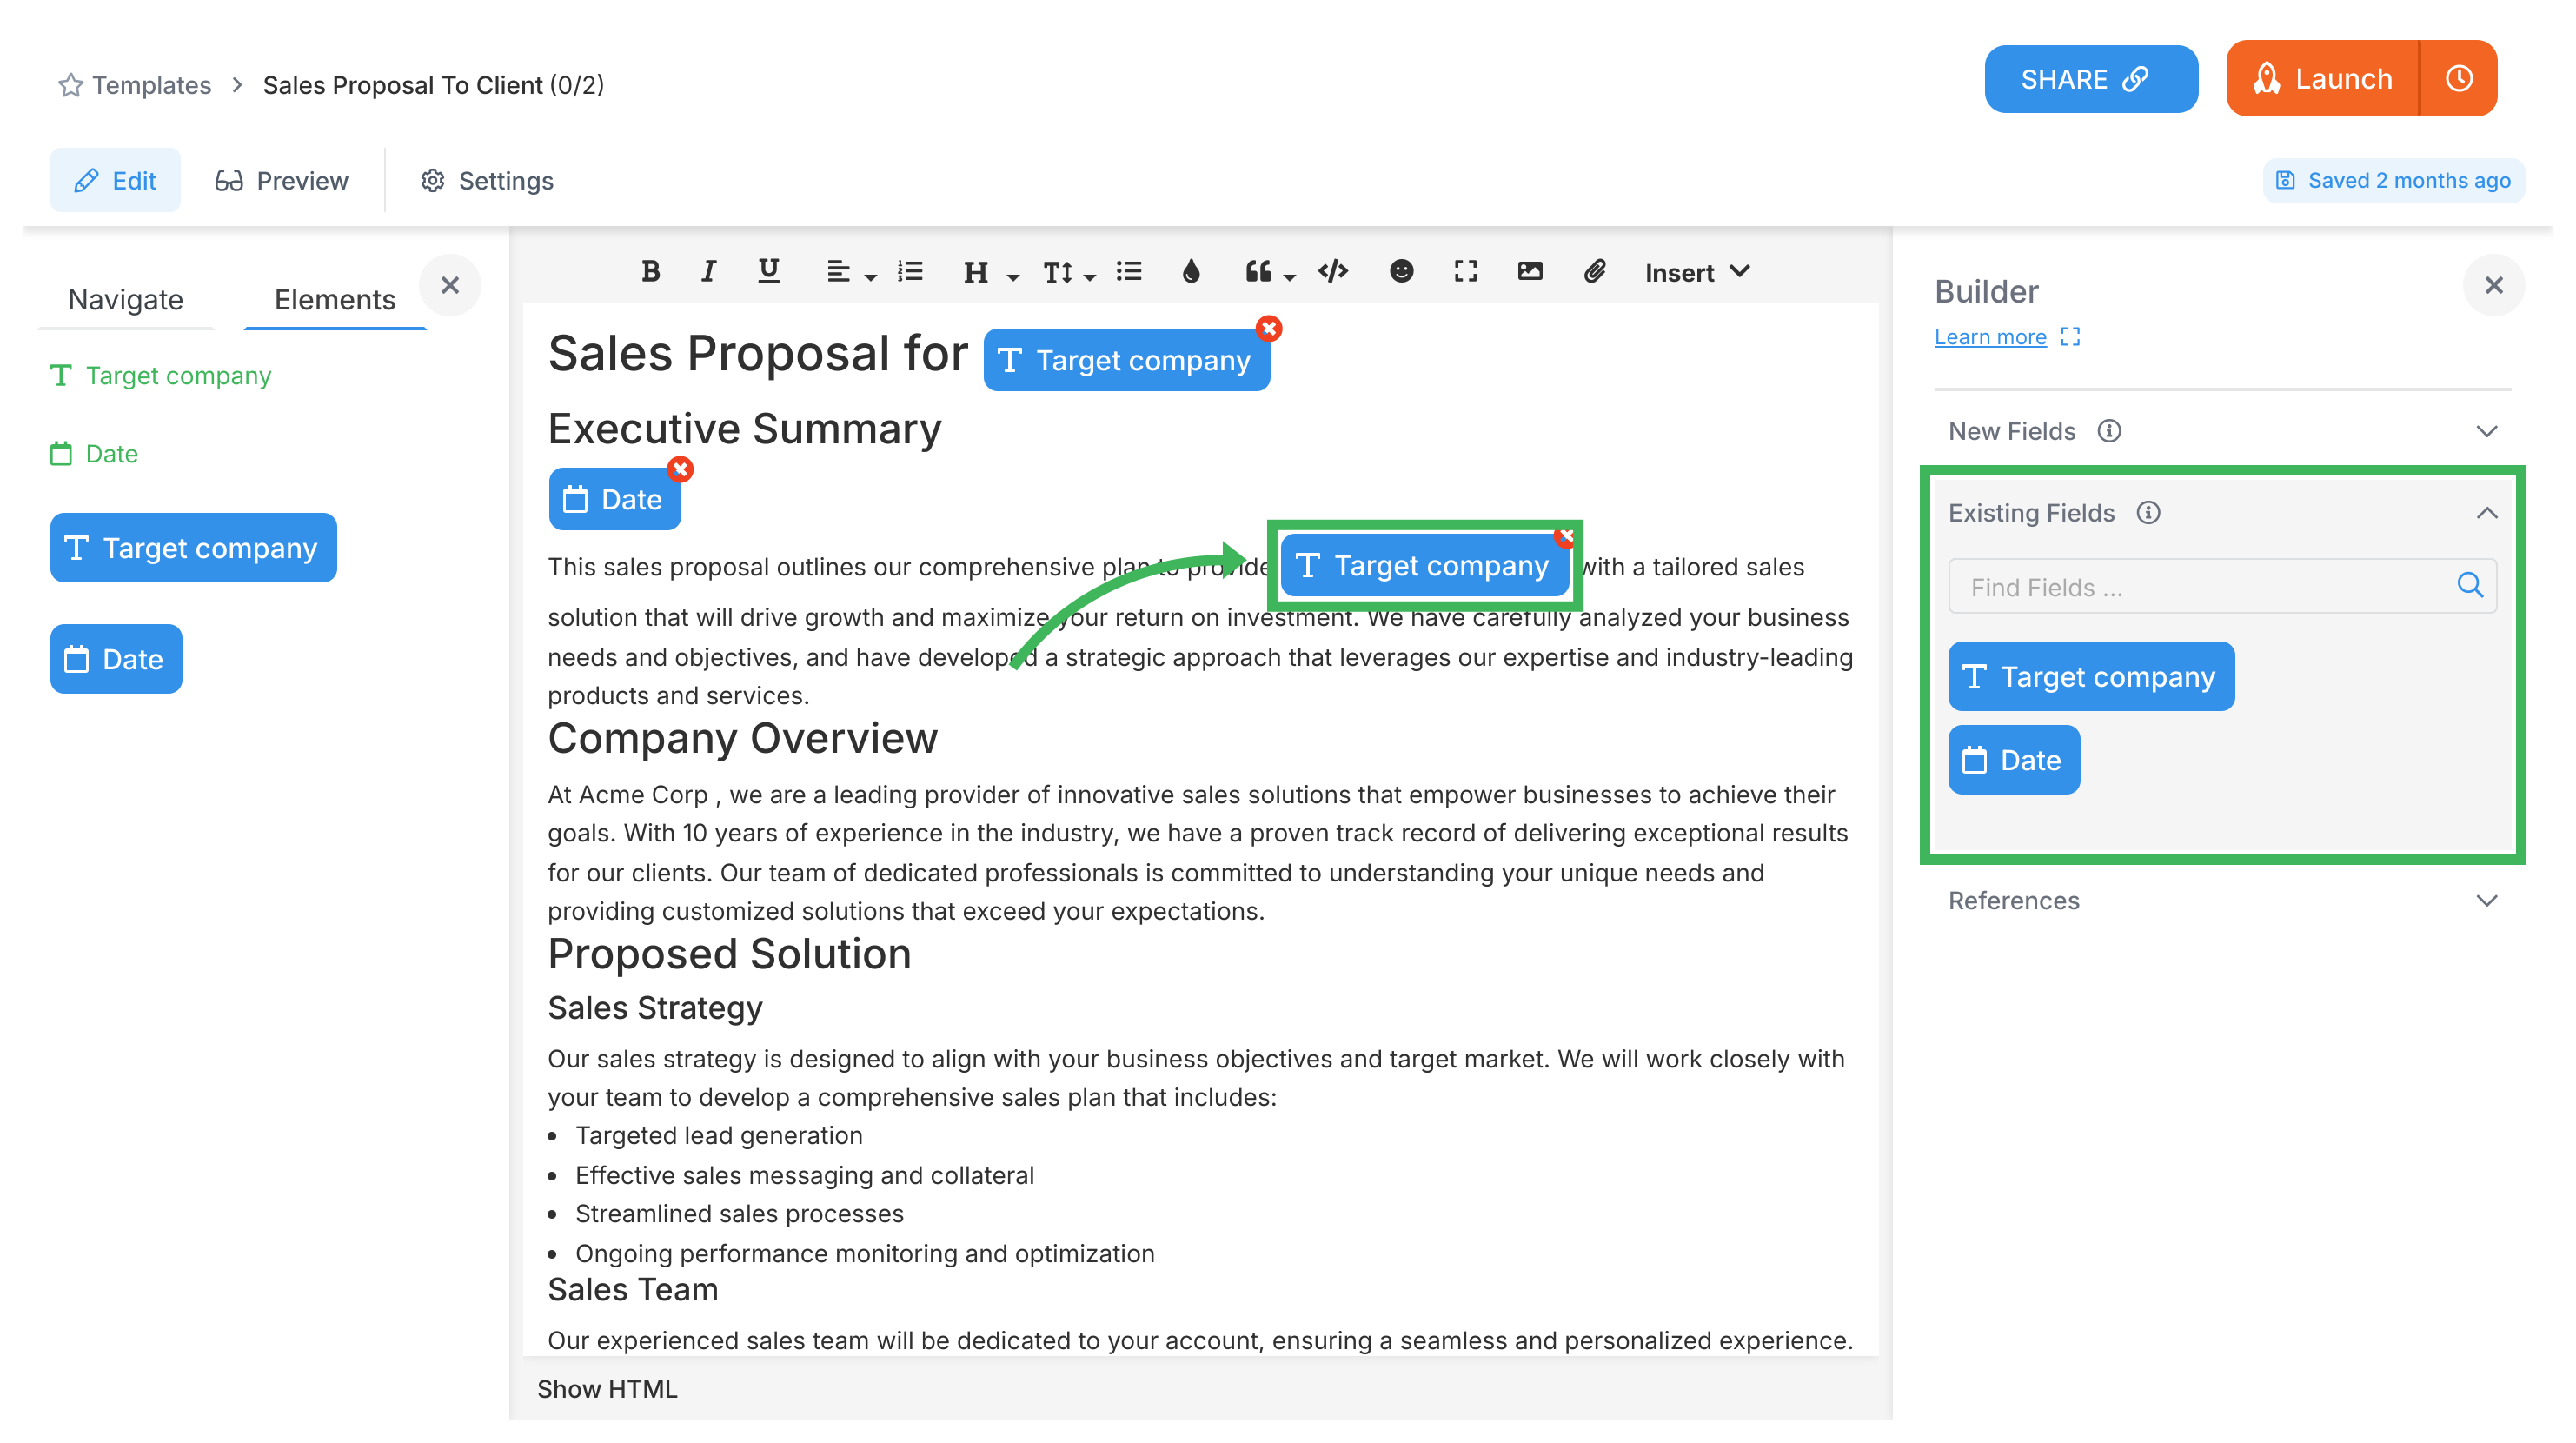Toggle underline formatting
Screen dimensions: 2576x1443
click(x=767, y=271)
